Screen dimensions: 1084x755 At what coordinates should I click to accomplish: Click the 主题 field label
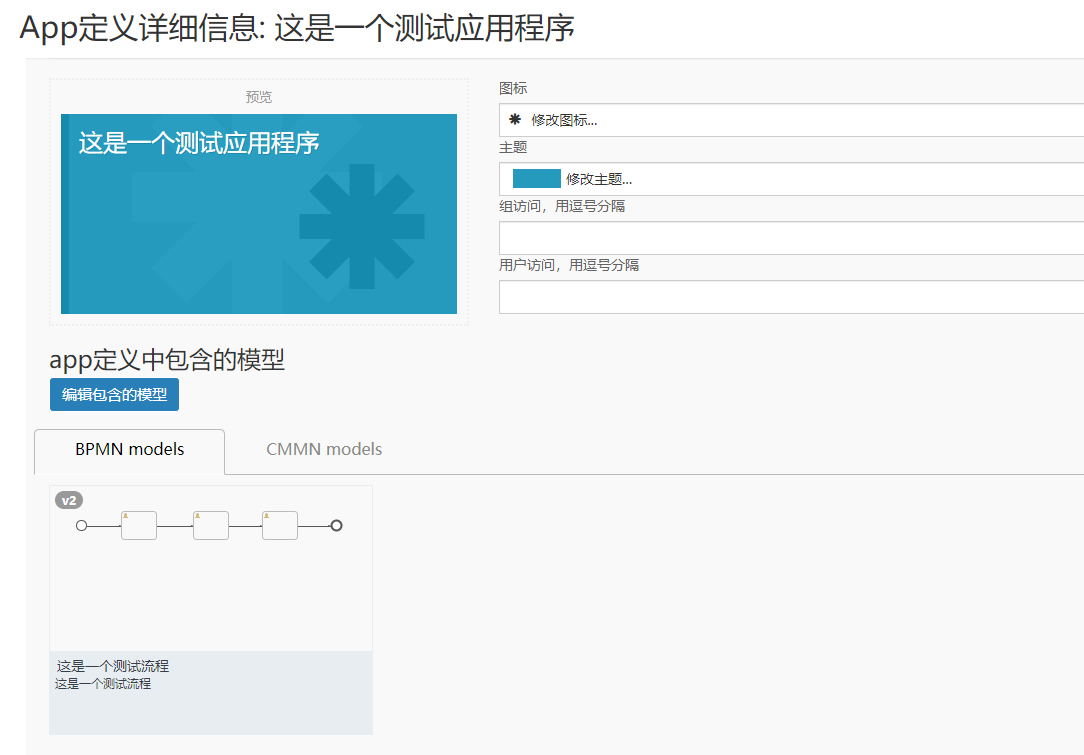513,147
